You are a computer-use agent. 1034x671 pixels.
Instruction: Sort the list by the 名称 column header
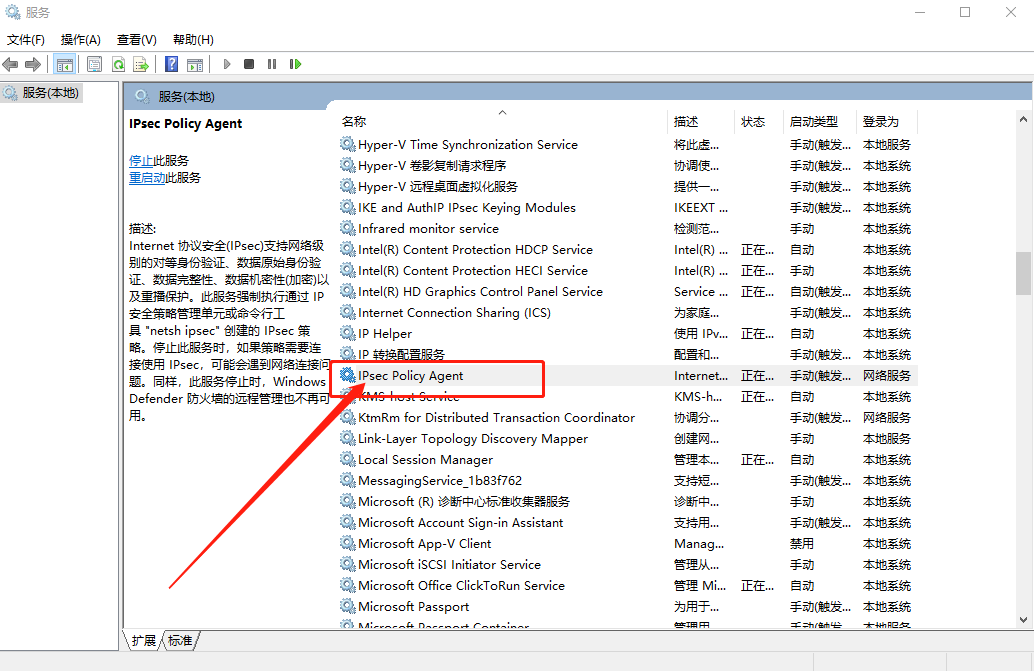click(354, 122)
